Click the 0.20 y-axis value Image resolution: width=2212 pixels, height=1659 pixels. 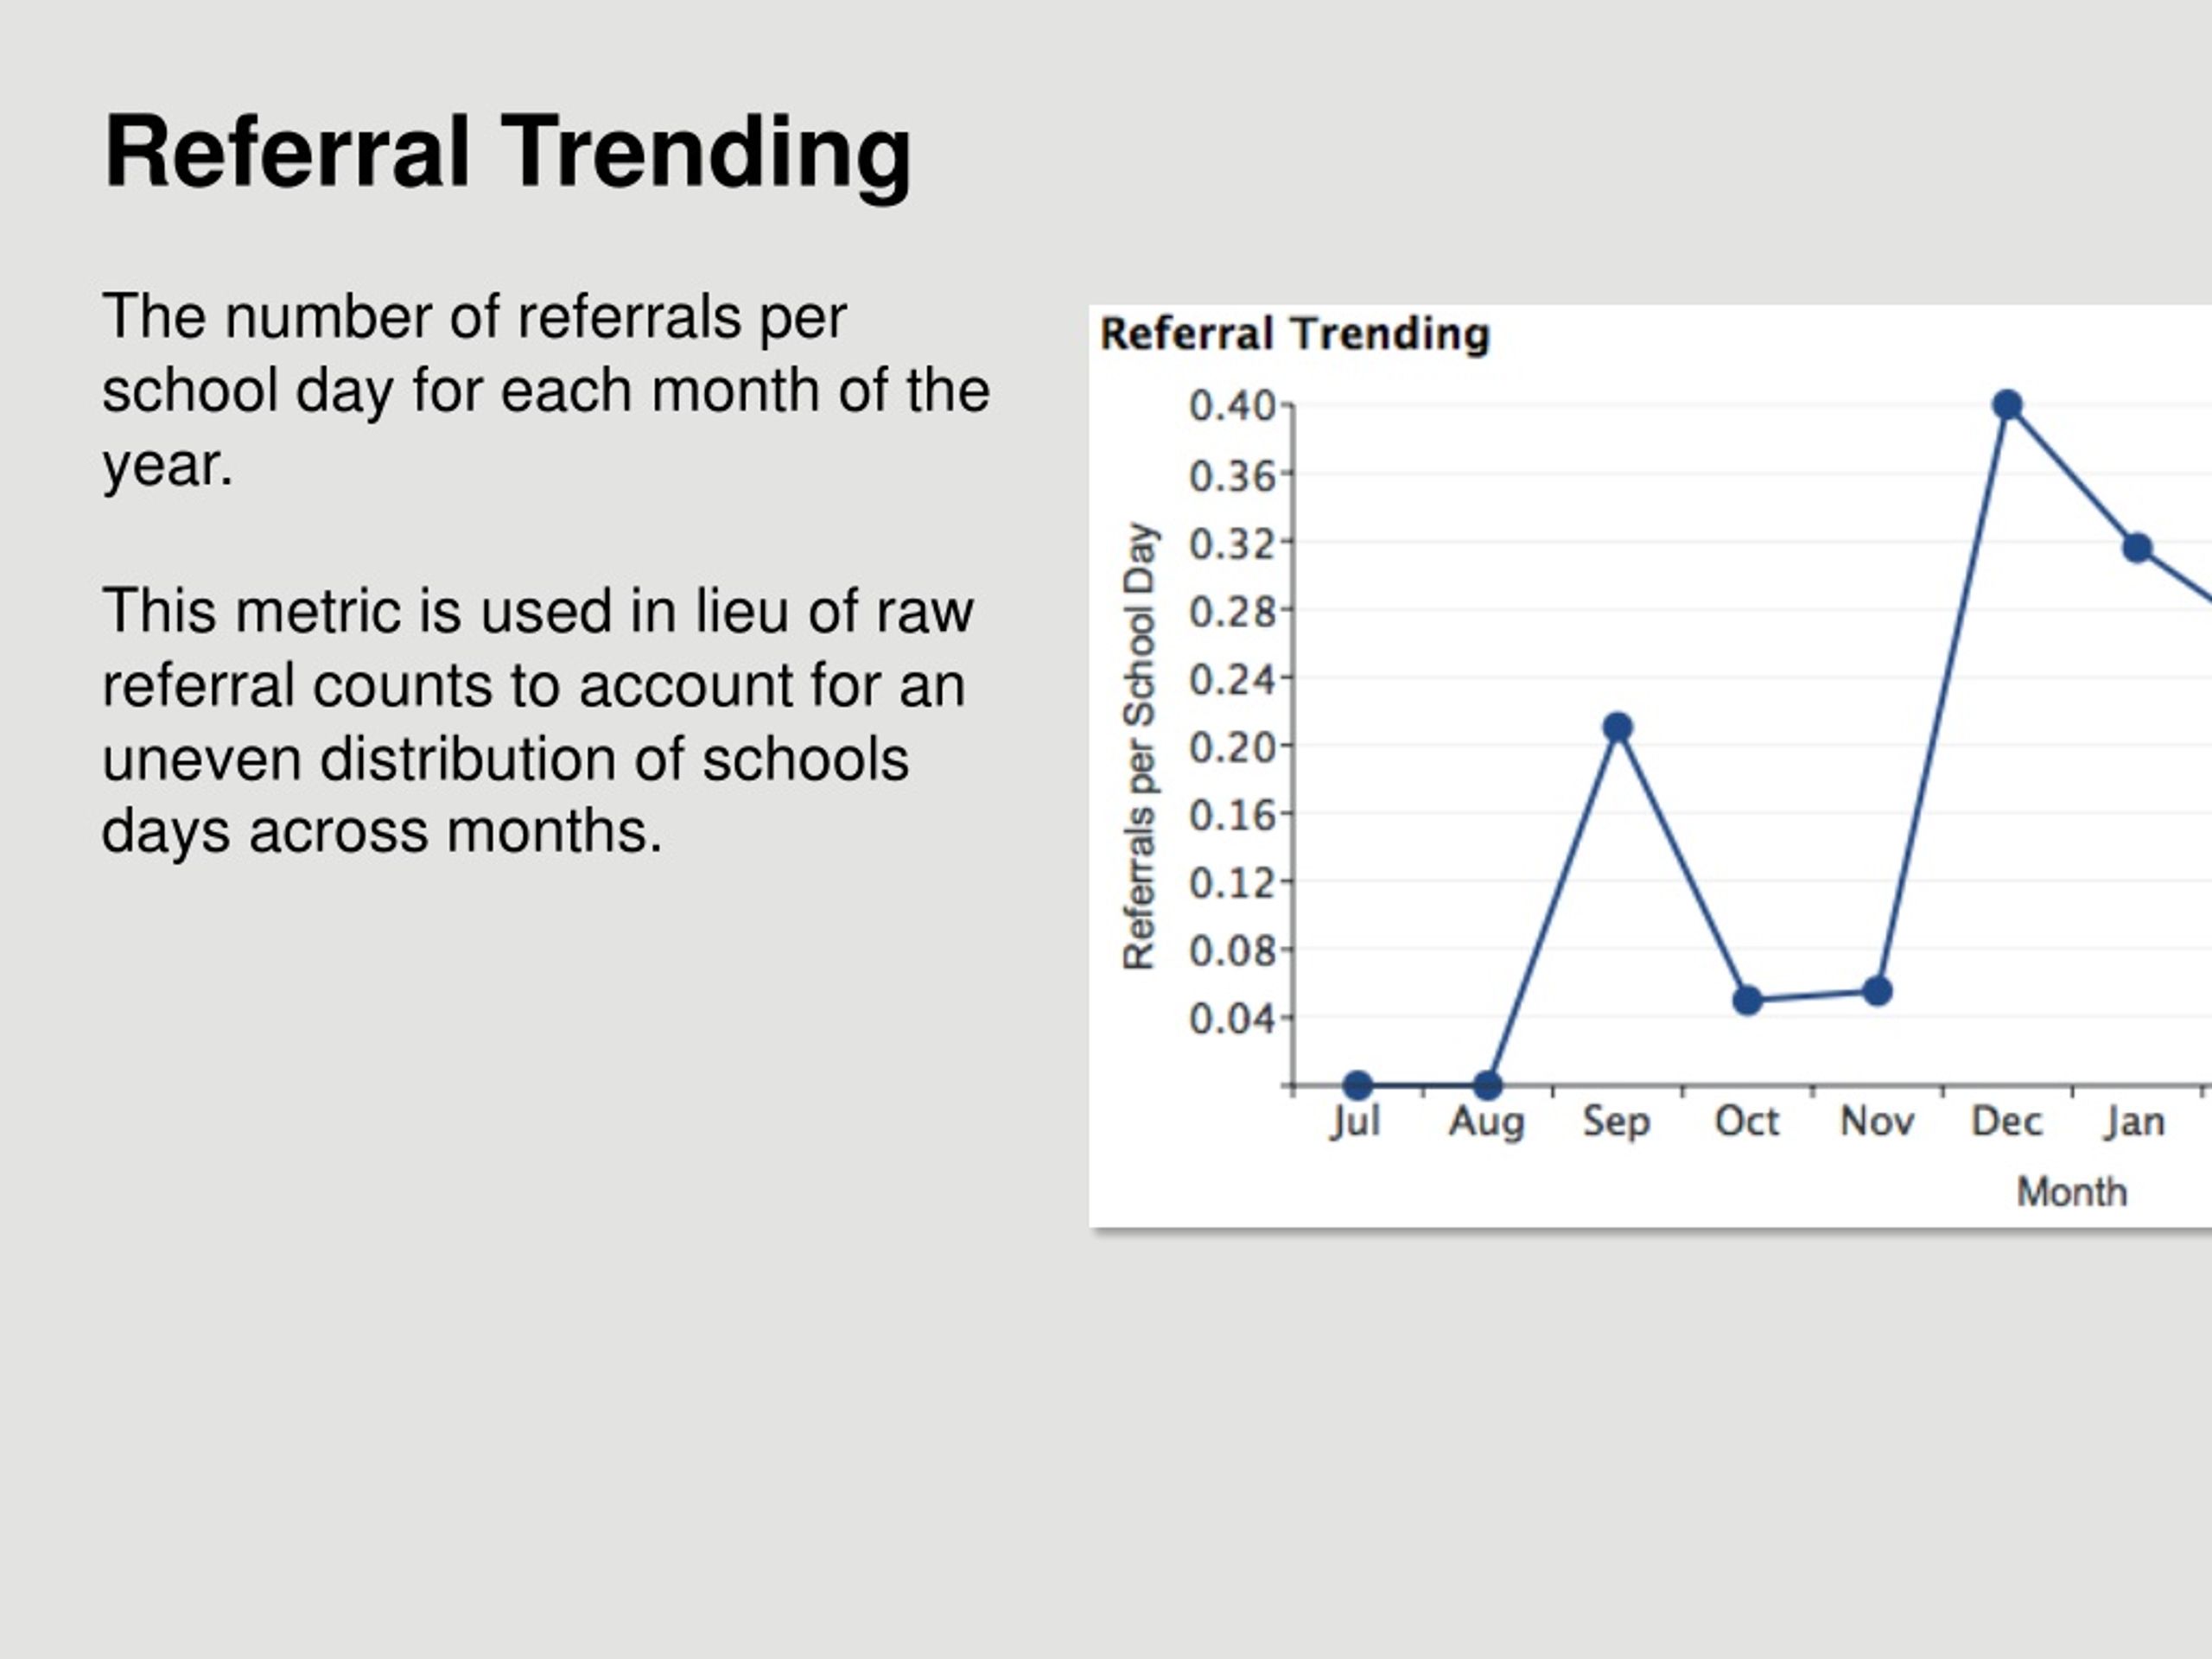click(1233, 747)
